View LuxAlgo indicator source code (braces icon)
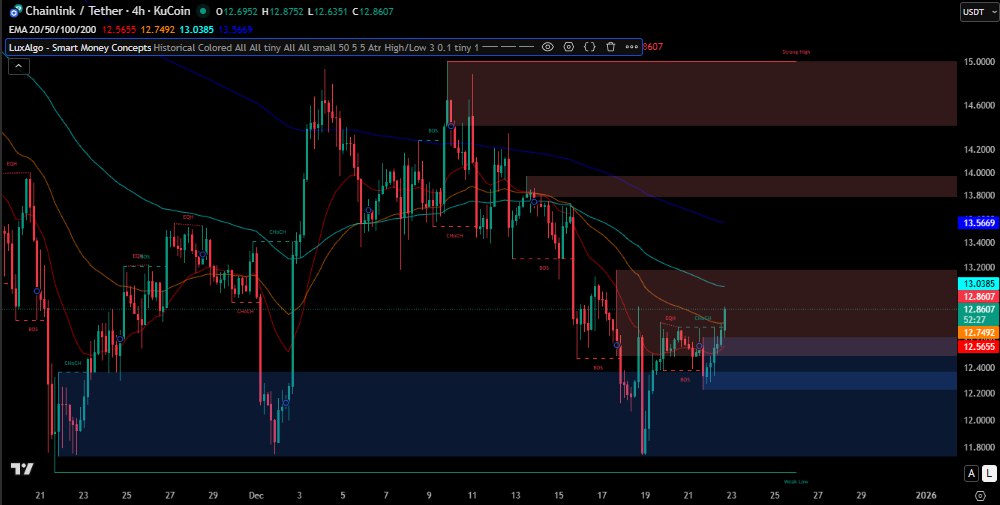 590,46
